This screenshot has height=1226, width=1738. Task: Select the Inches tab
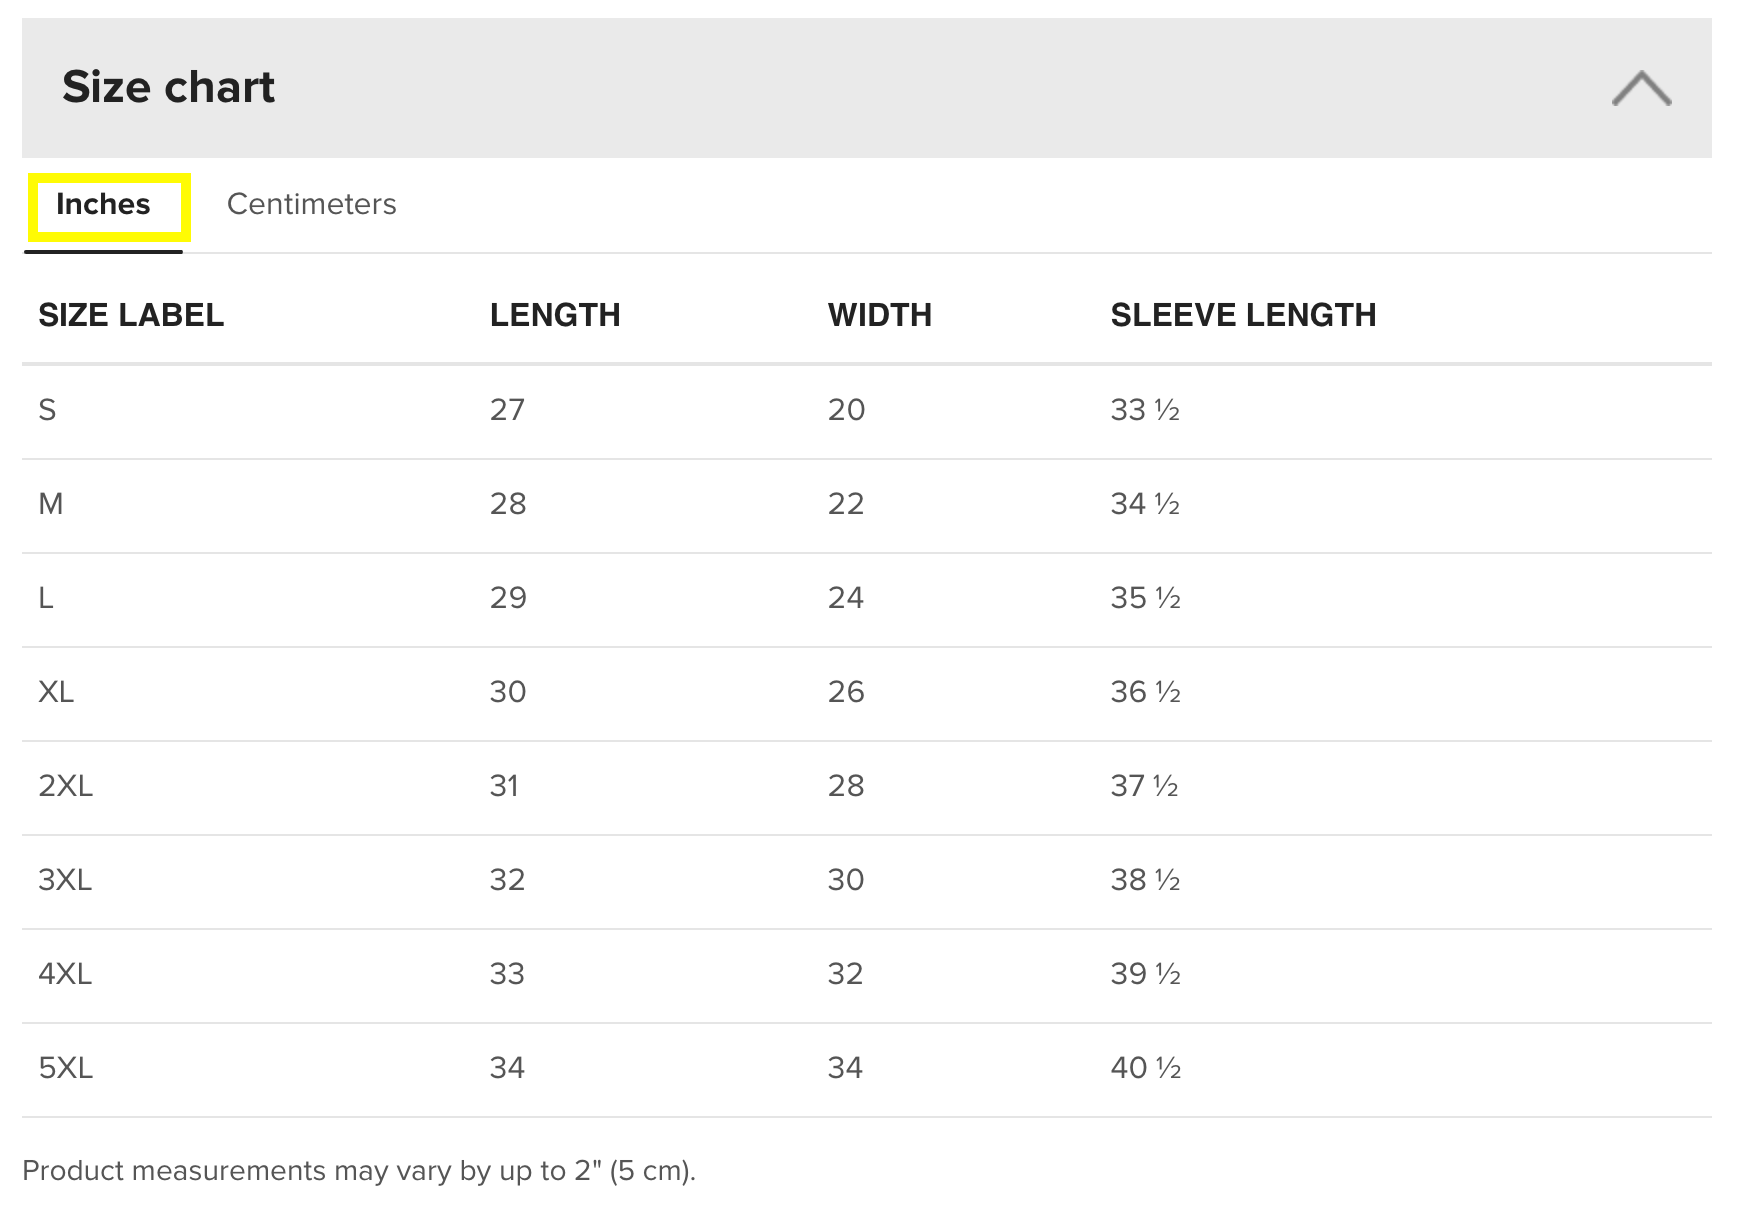[x=103, y=204]
